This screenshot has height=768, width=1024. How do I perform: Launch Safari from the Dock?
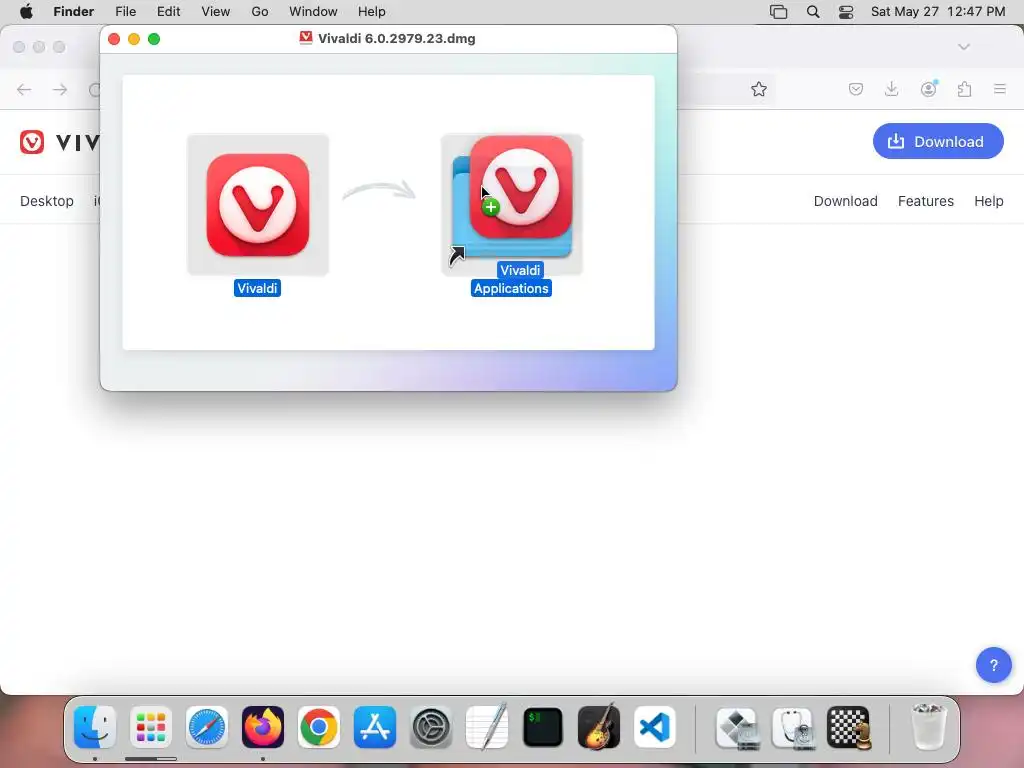point(207,727)
